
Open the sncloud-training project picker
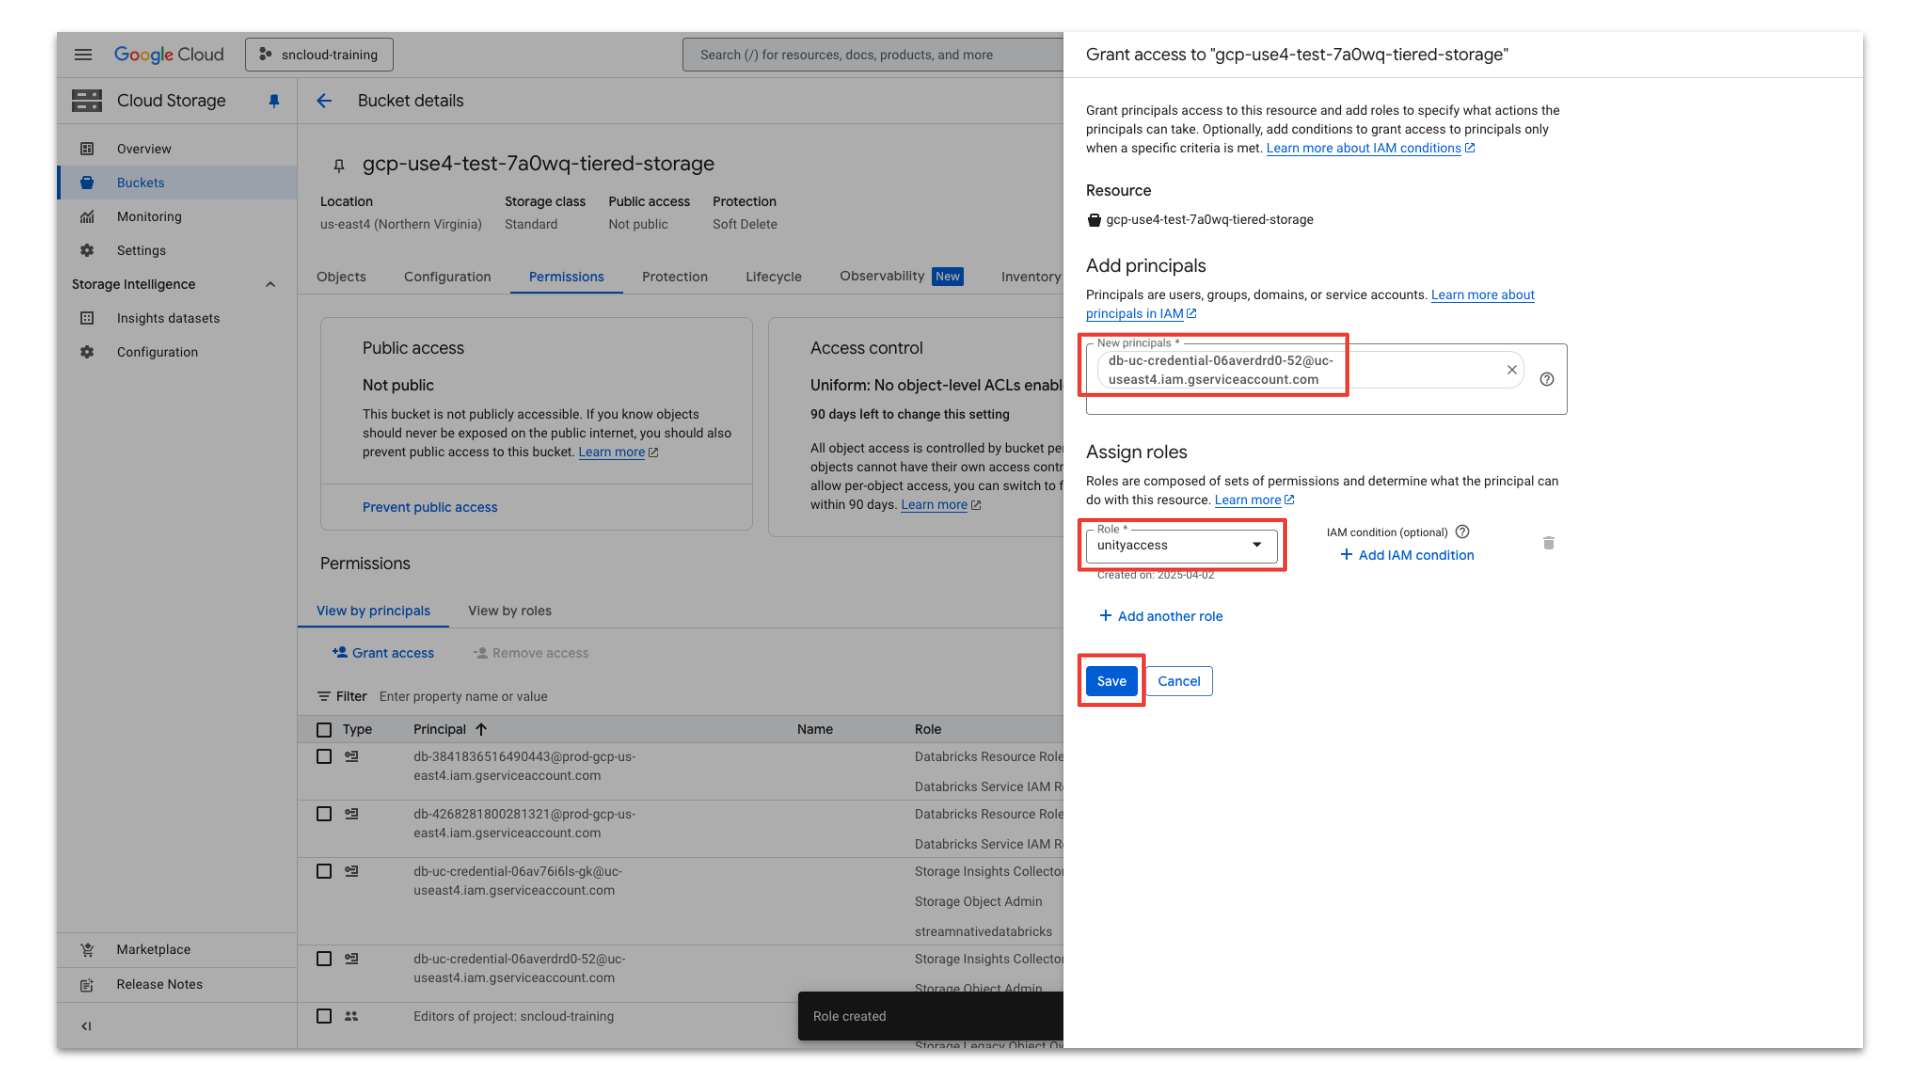[319, 54]
